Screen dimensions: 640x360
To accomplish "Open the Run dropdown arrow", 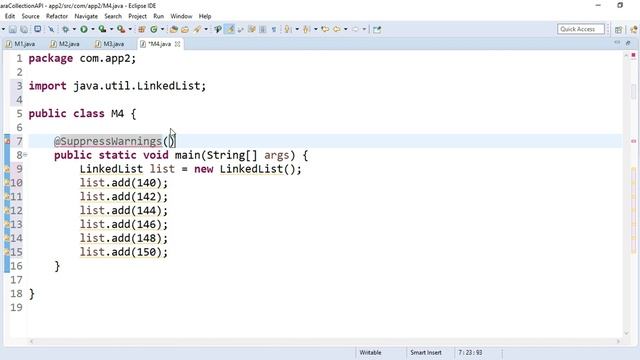I will [93, 29].
